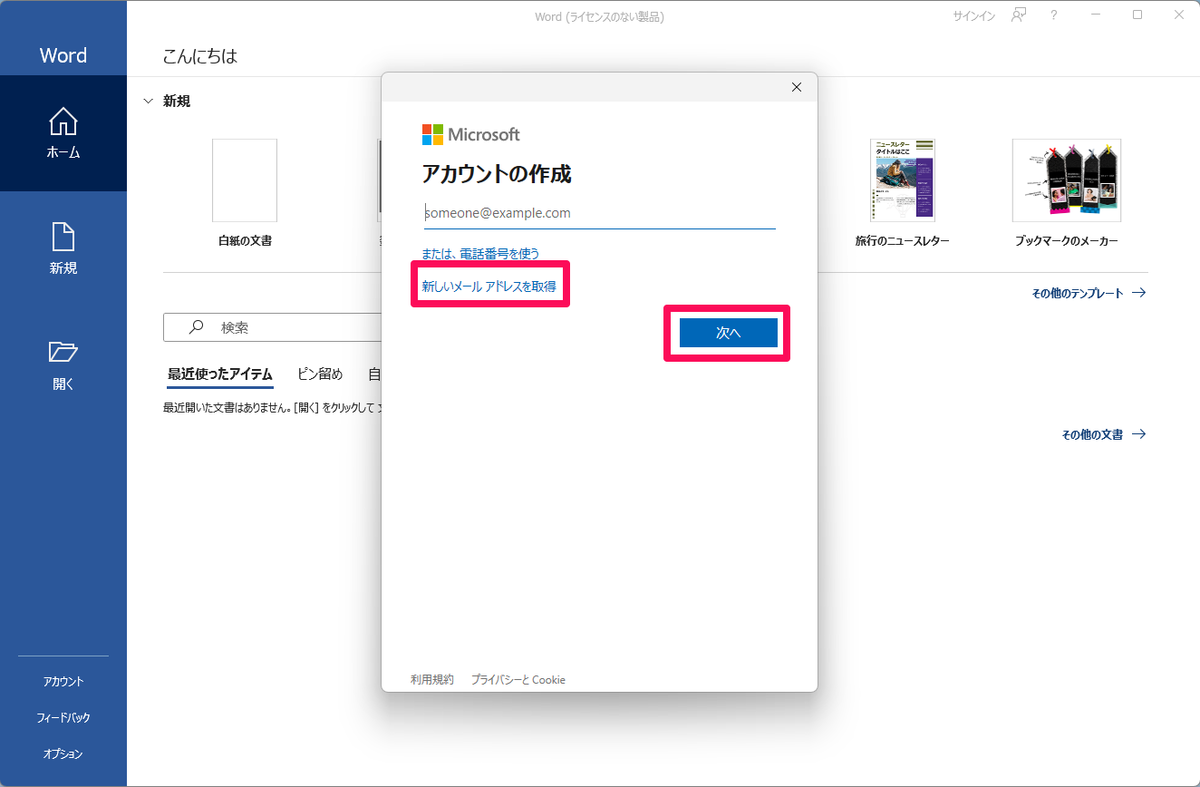Close the account creation dialog
The width and height of the screenshot is (1200, 787).
796,87
